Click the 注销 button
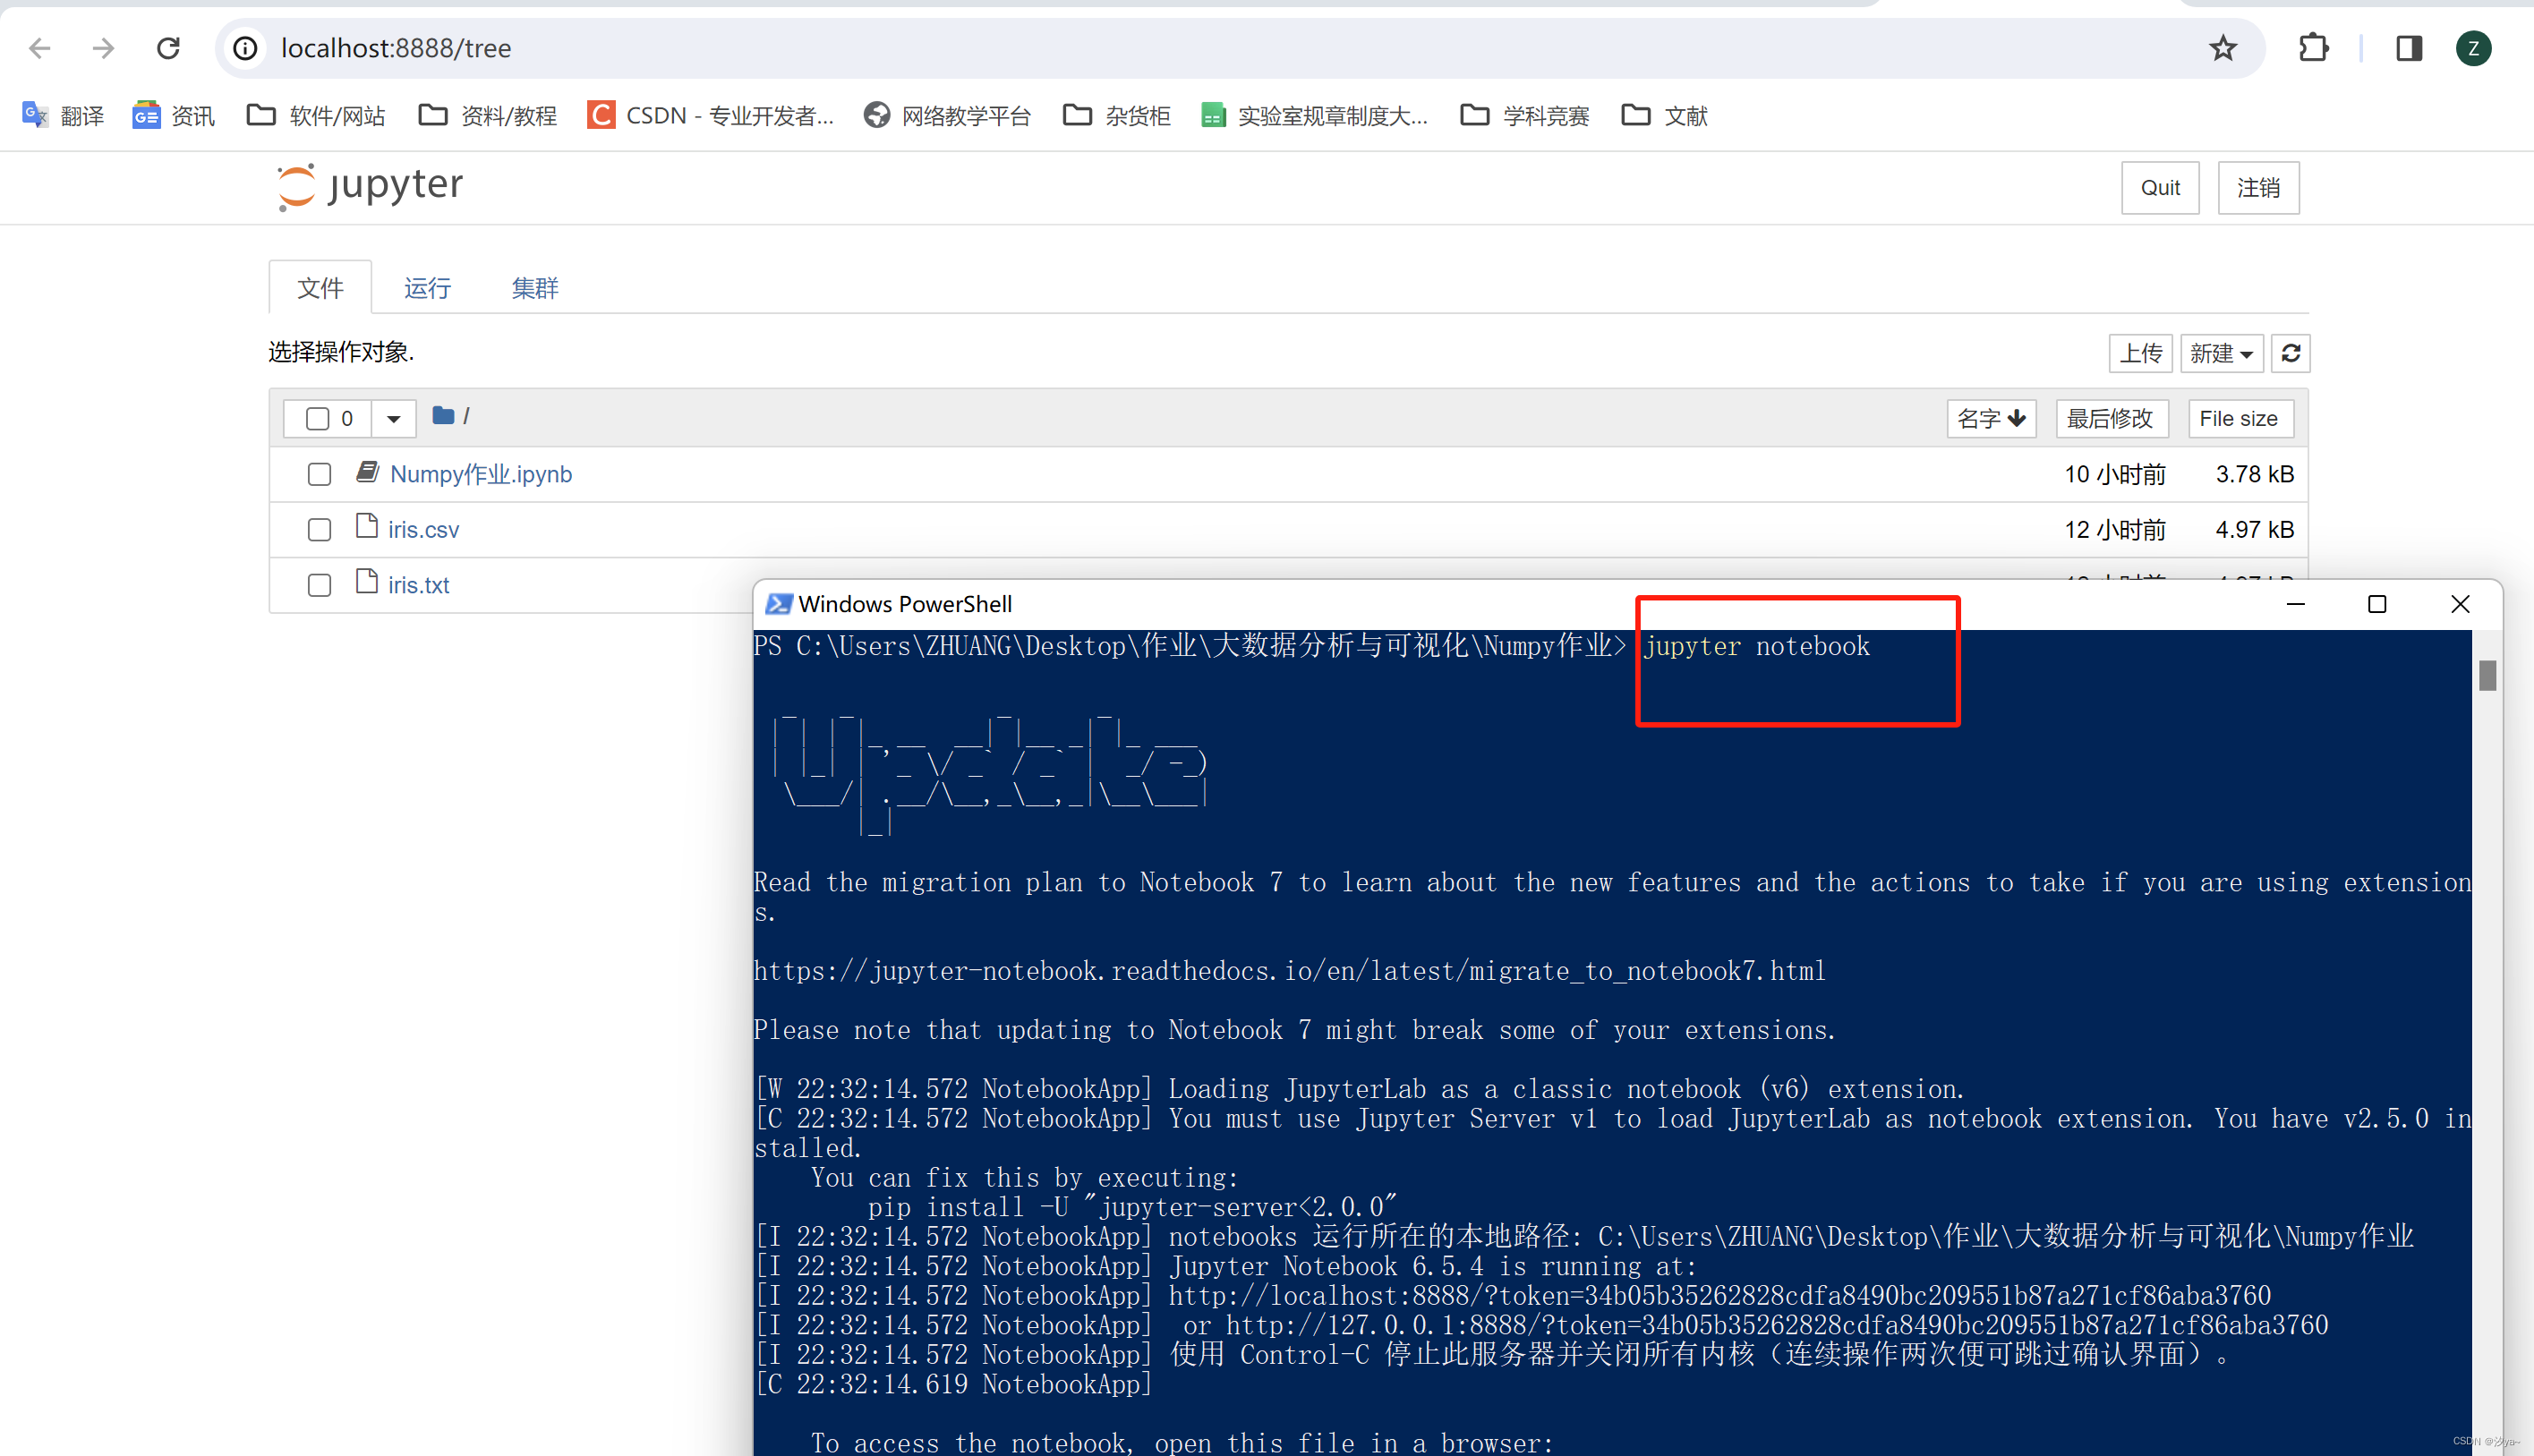The width and height of the screenshot is (2534, 1456). 2261,186
